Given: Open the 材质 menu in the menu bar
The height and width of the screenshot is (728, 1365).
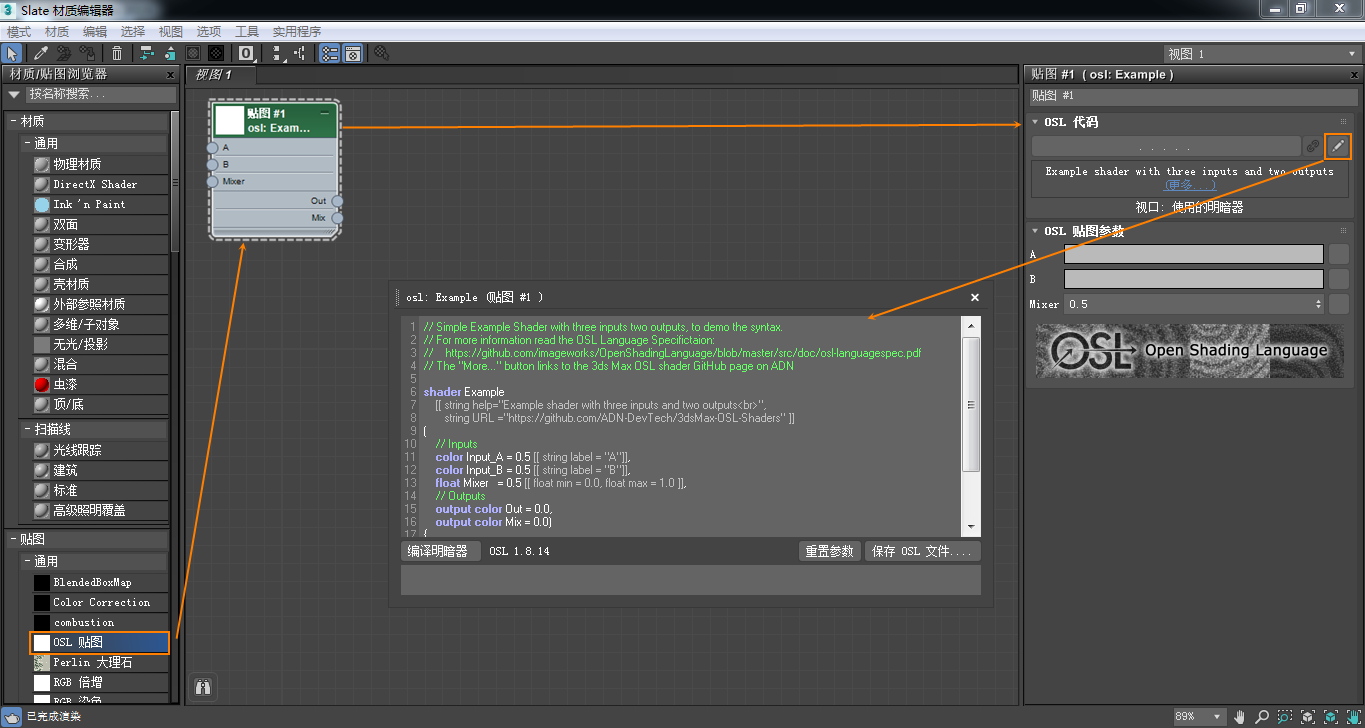Looking at the screenshot, I should (57, 32).
